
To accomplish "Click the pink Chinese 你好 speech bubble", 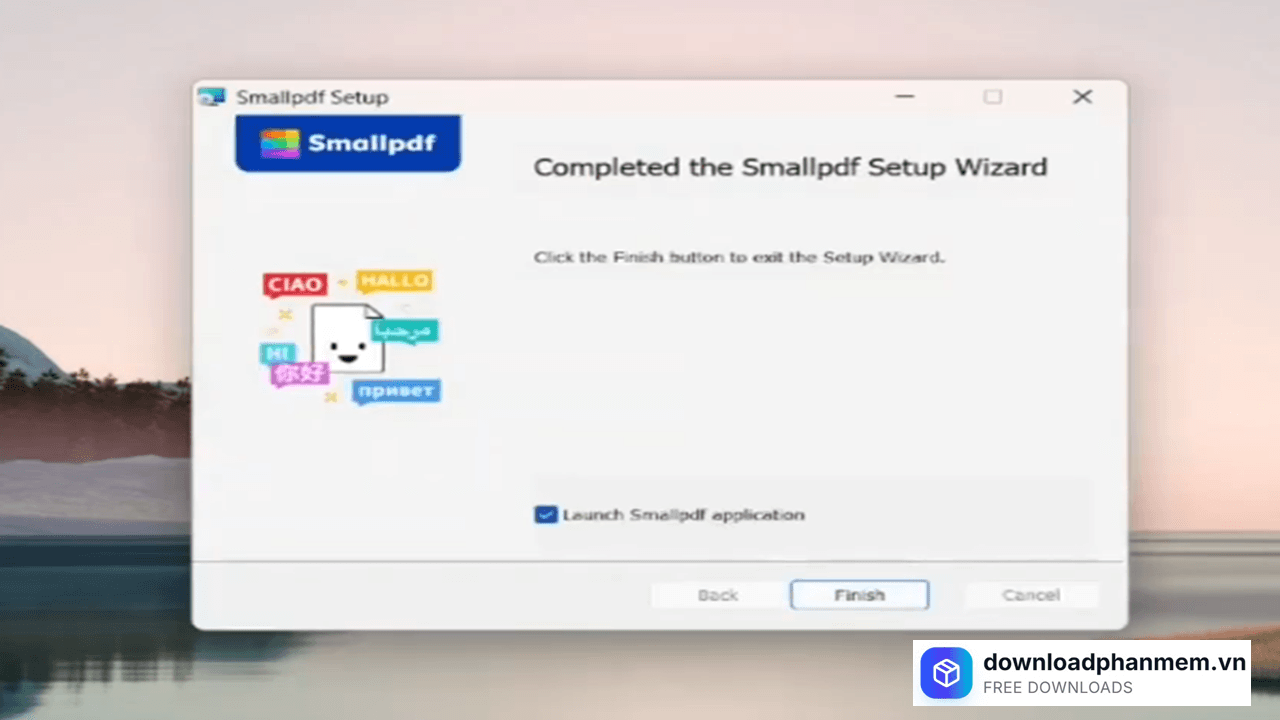I will click(300, 374).
